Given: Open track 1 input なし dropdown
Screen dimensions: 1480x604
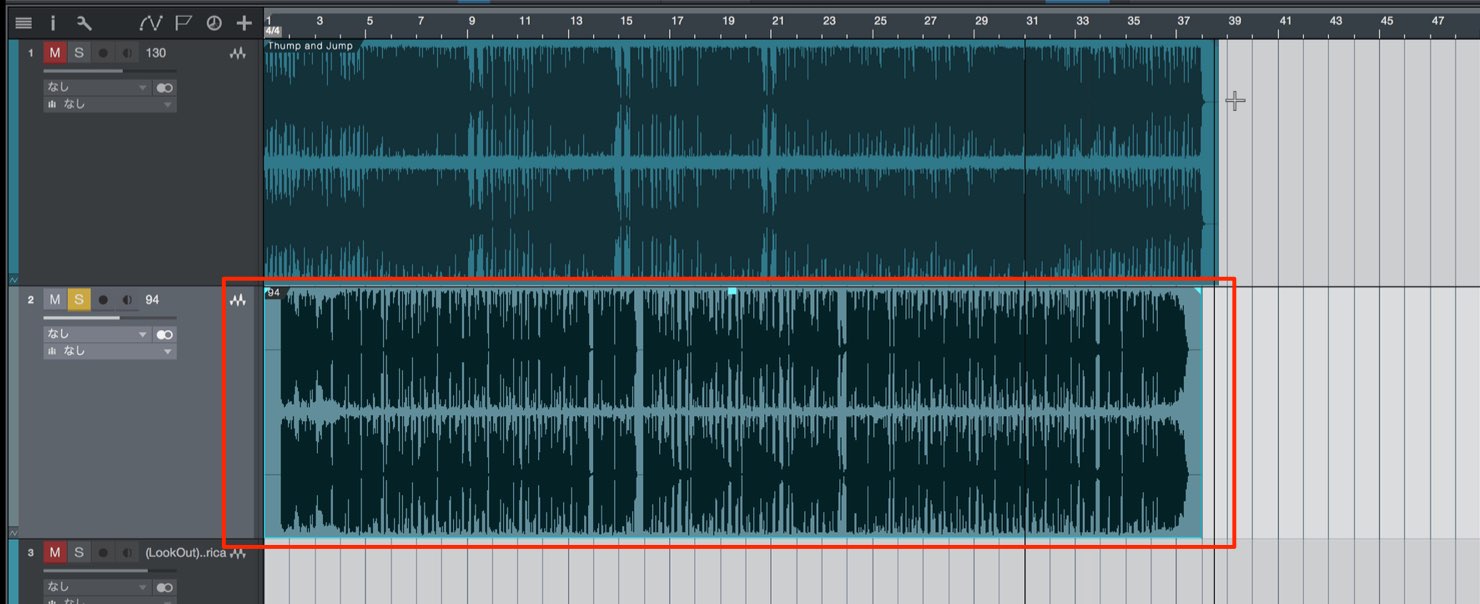Looking at the screenshot, I should [x=97, y=88].
